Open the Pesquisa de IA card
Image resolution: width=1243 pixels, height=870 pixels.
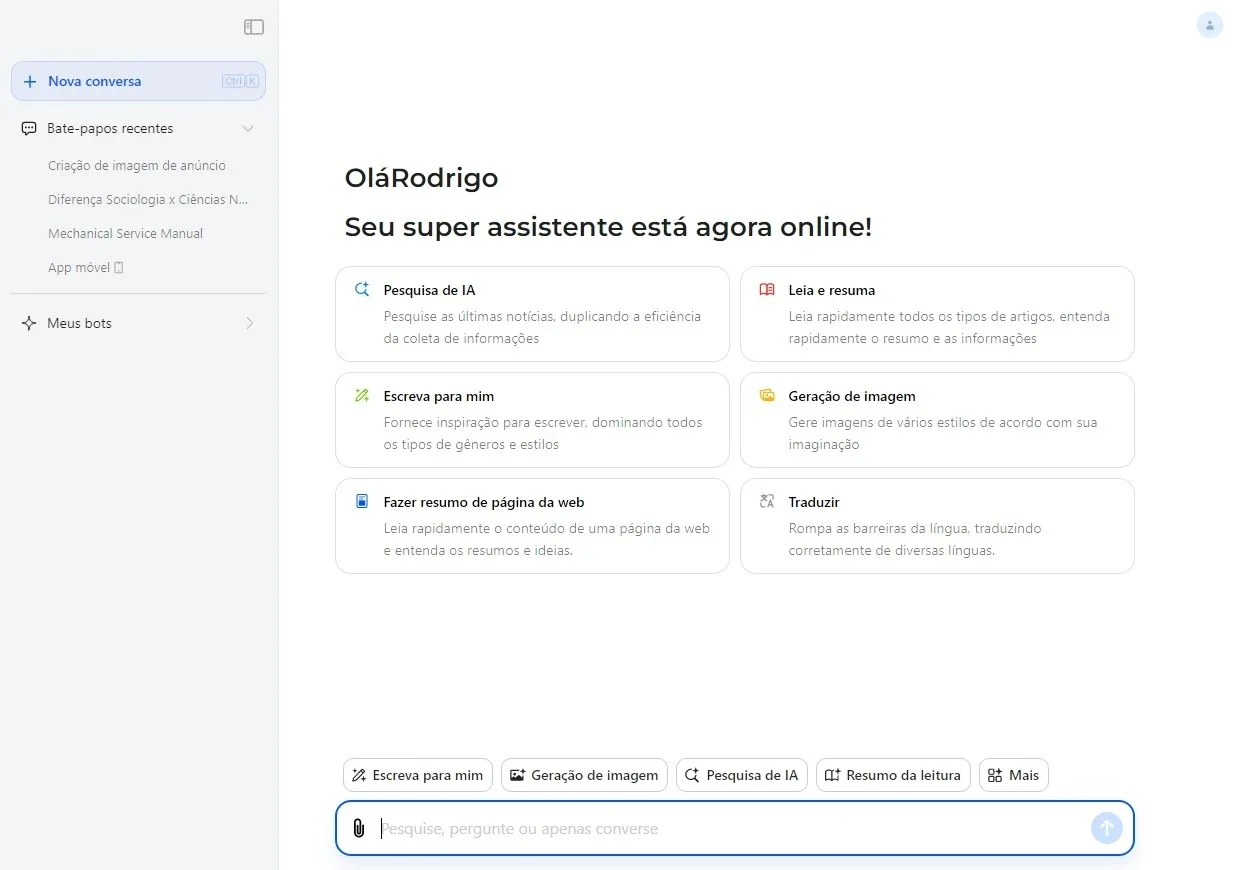[x=532, y=314]
